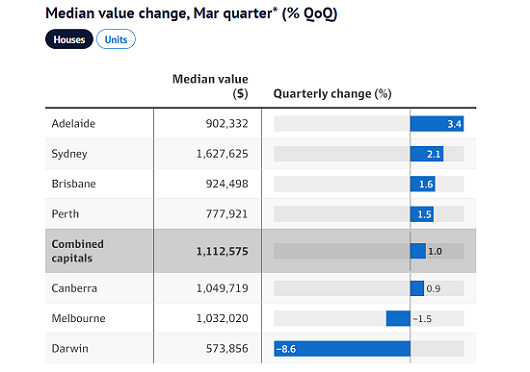This screenshot has height=372, width=530.
Task: Select Melbourne's negative 1.5 bar
Action: tap(398, 318)
